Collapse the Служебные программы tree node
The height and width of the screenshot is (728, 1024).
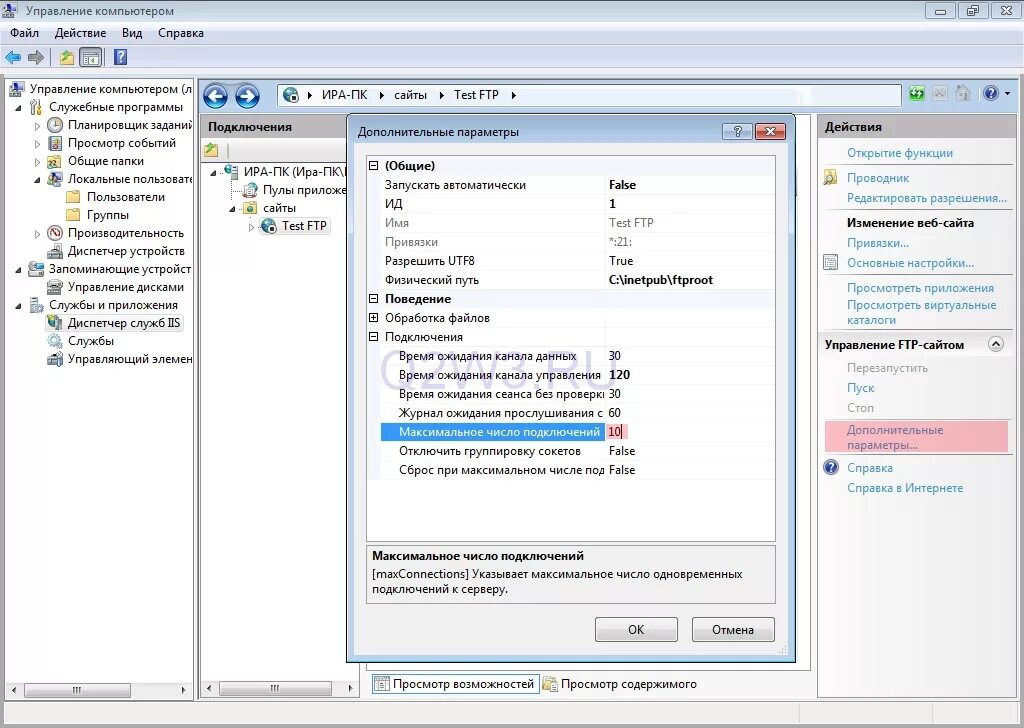pos(18,108)
